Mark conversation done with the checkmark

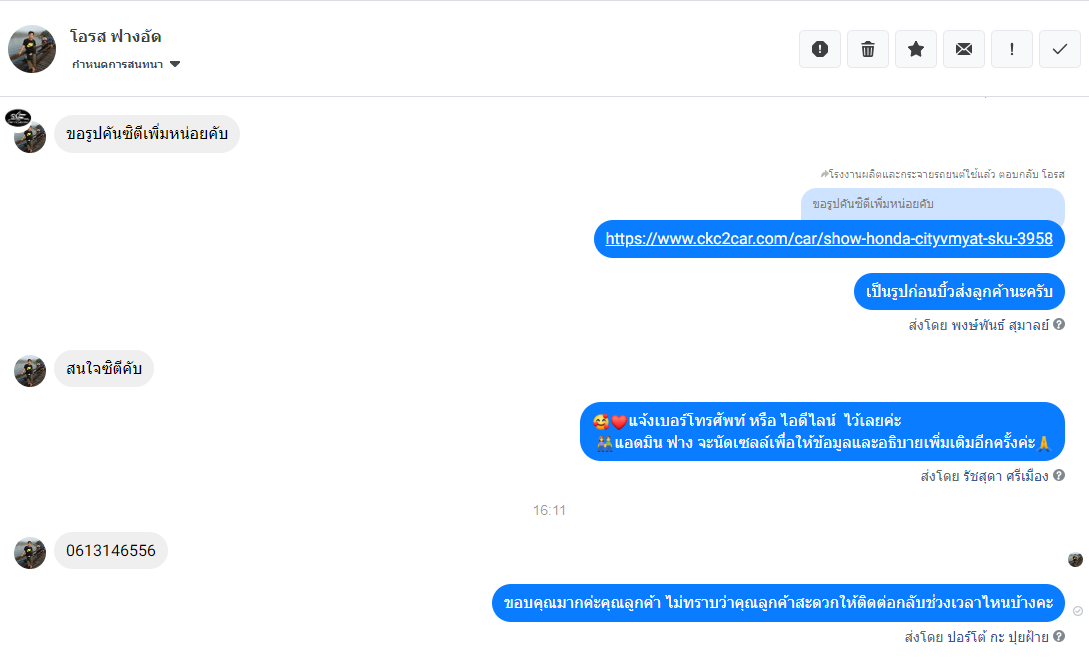coord(1059,49)
